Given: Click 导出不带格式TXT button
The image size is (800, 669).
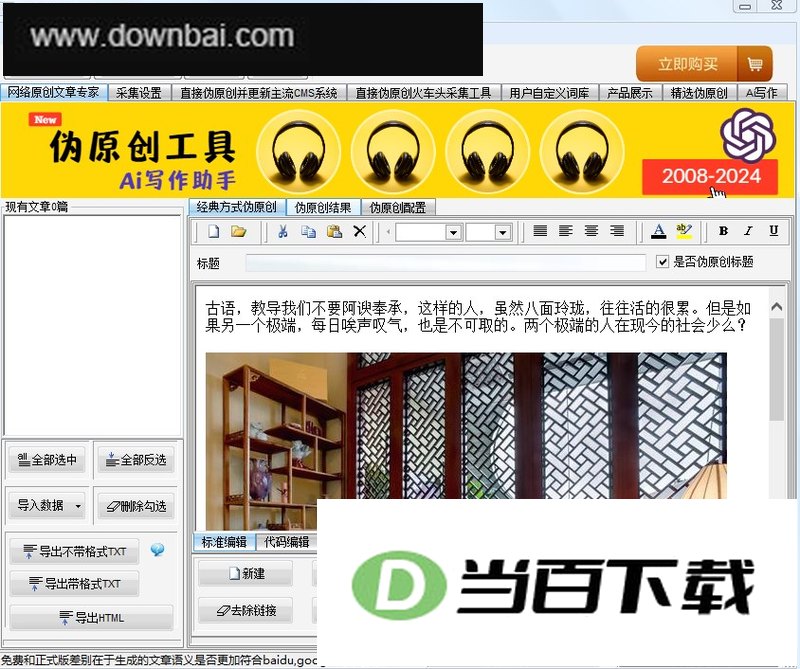Looking at the screenshot, I should 74,552.
